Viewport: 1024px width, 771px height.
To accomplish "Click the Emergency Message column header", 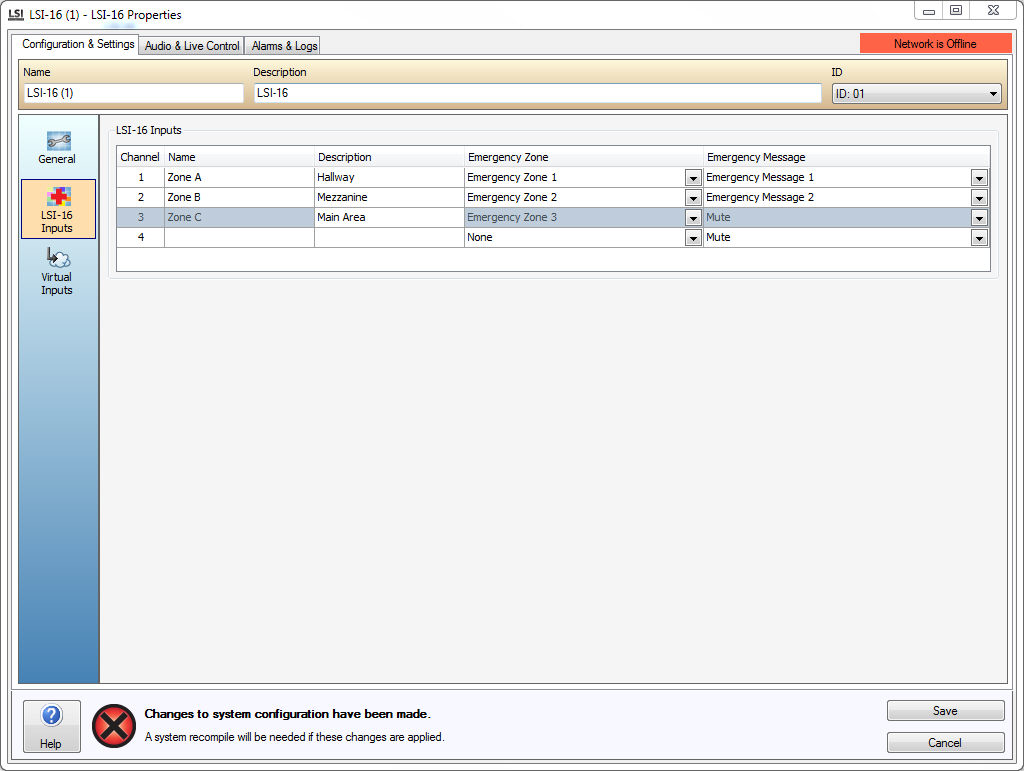I will coord(846,157).
